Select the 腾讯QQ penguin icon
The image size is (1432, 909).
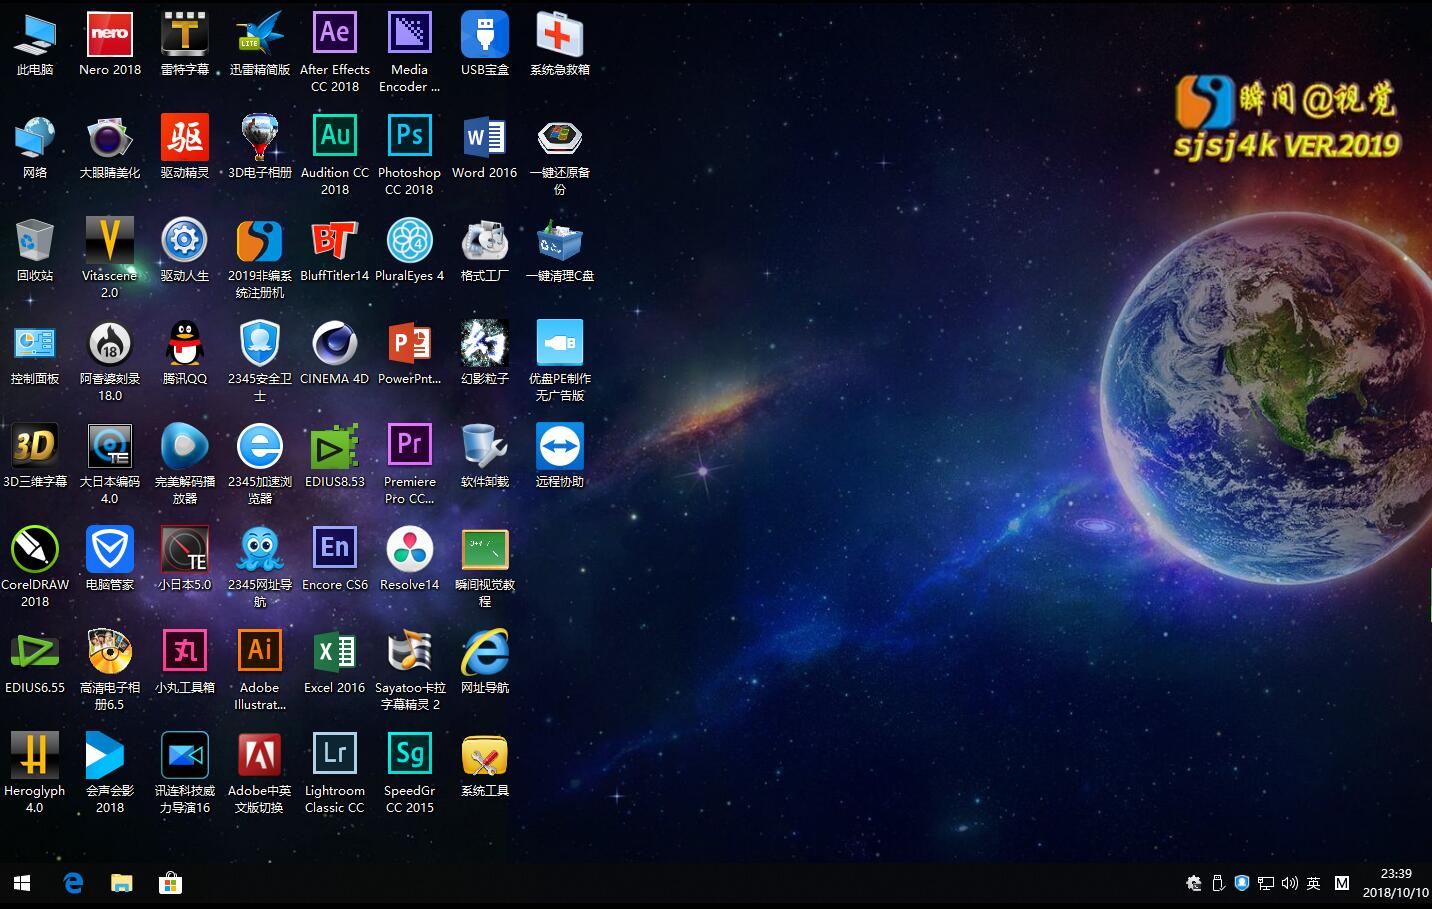185,343
